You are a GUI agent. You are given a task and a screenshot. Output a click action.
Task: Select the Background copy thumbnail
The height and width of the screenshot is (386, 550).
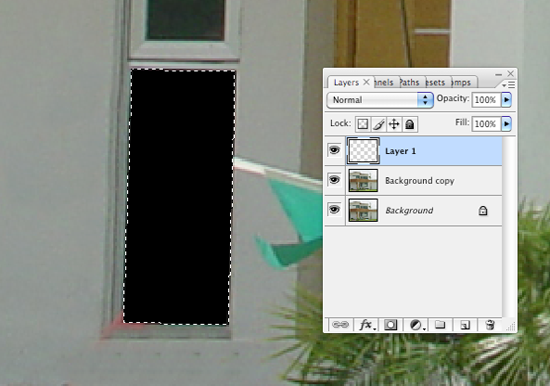coord(363,180)
